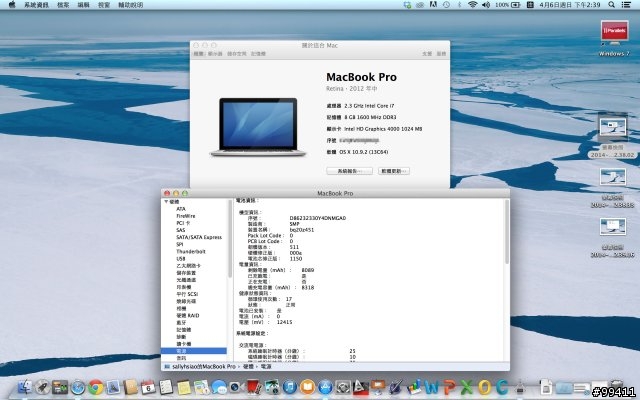Click the System Report button
Screen dimensions: 640x400
(349, 171)
